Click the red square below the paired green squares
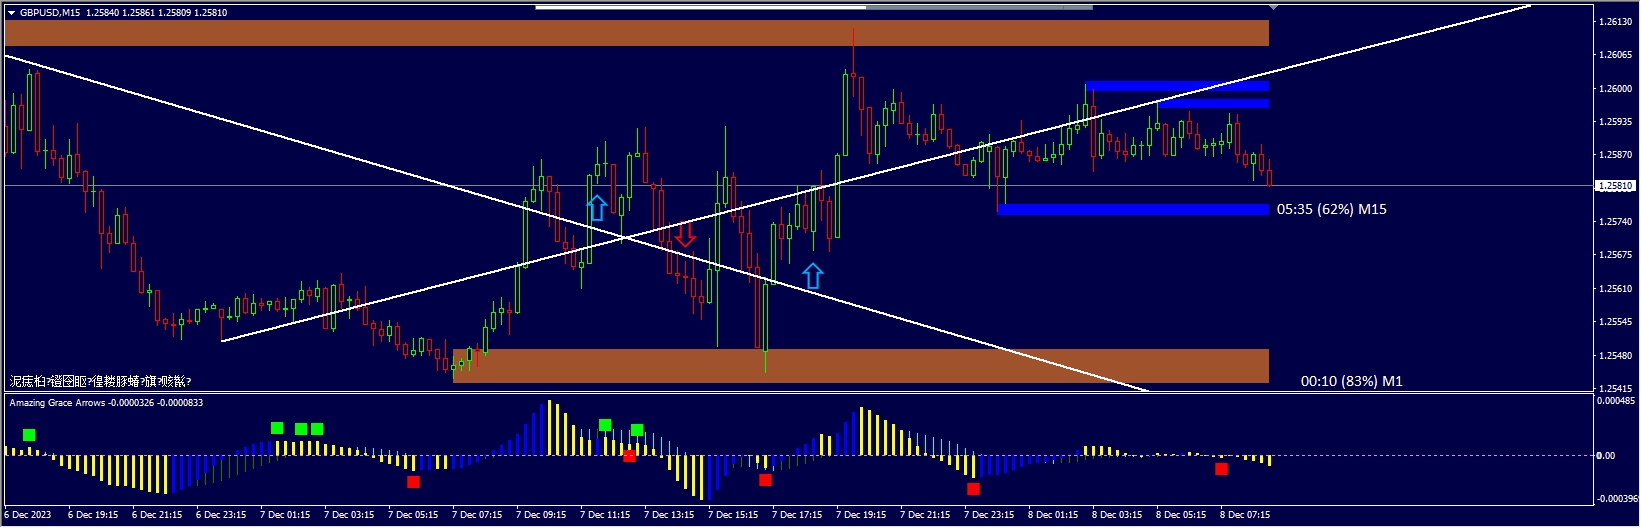Image resolution: width=1641 pixels, height=528 pixels. click(629, 456)
